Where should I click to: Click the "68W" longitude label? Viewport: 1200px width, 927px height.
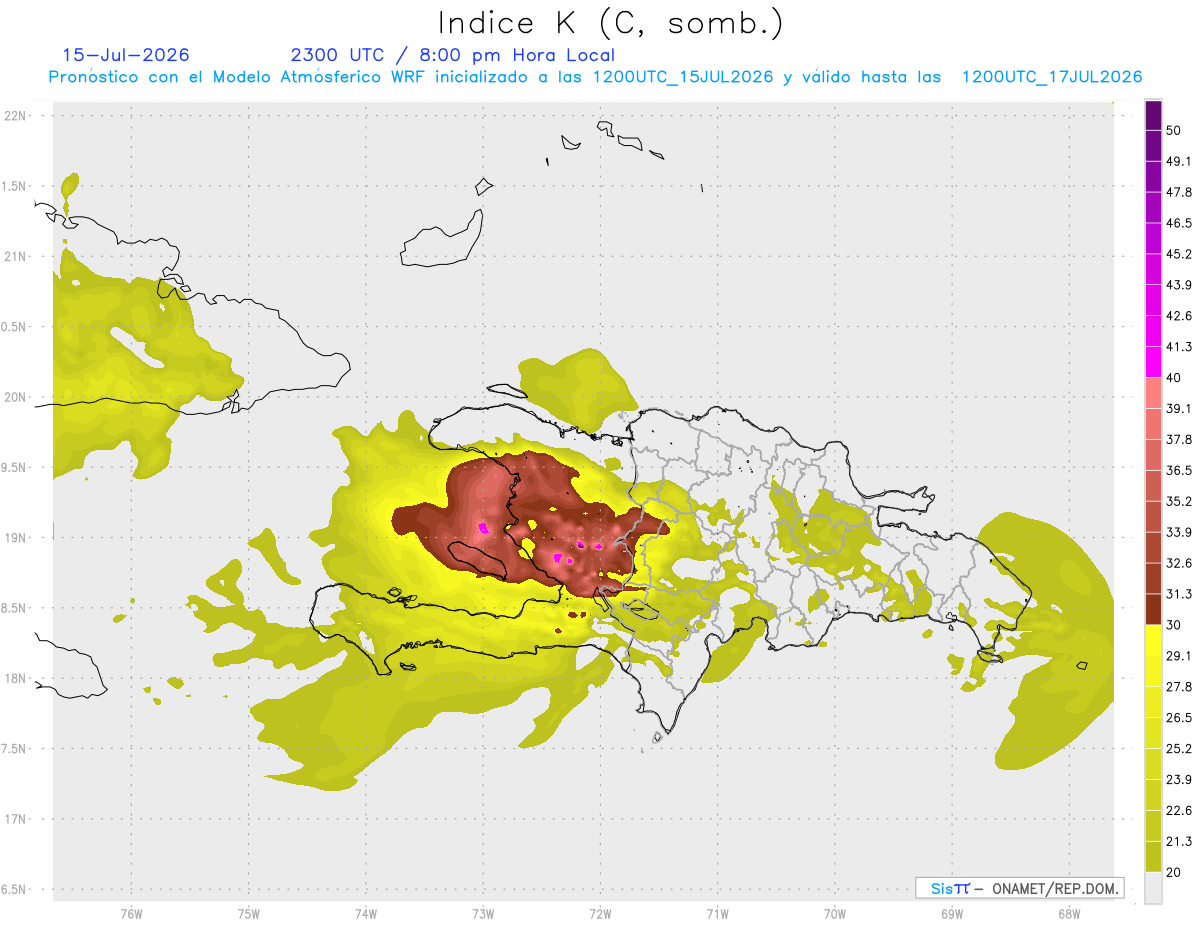(1069, 913)
